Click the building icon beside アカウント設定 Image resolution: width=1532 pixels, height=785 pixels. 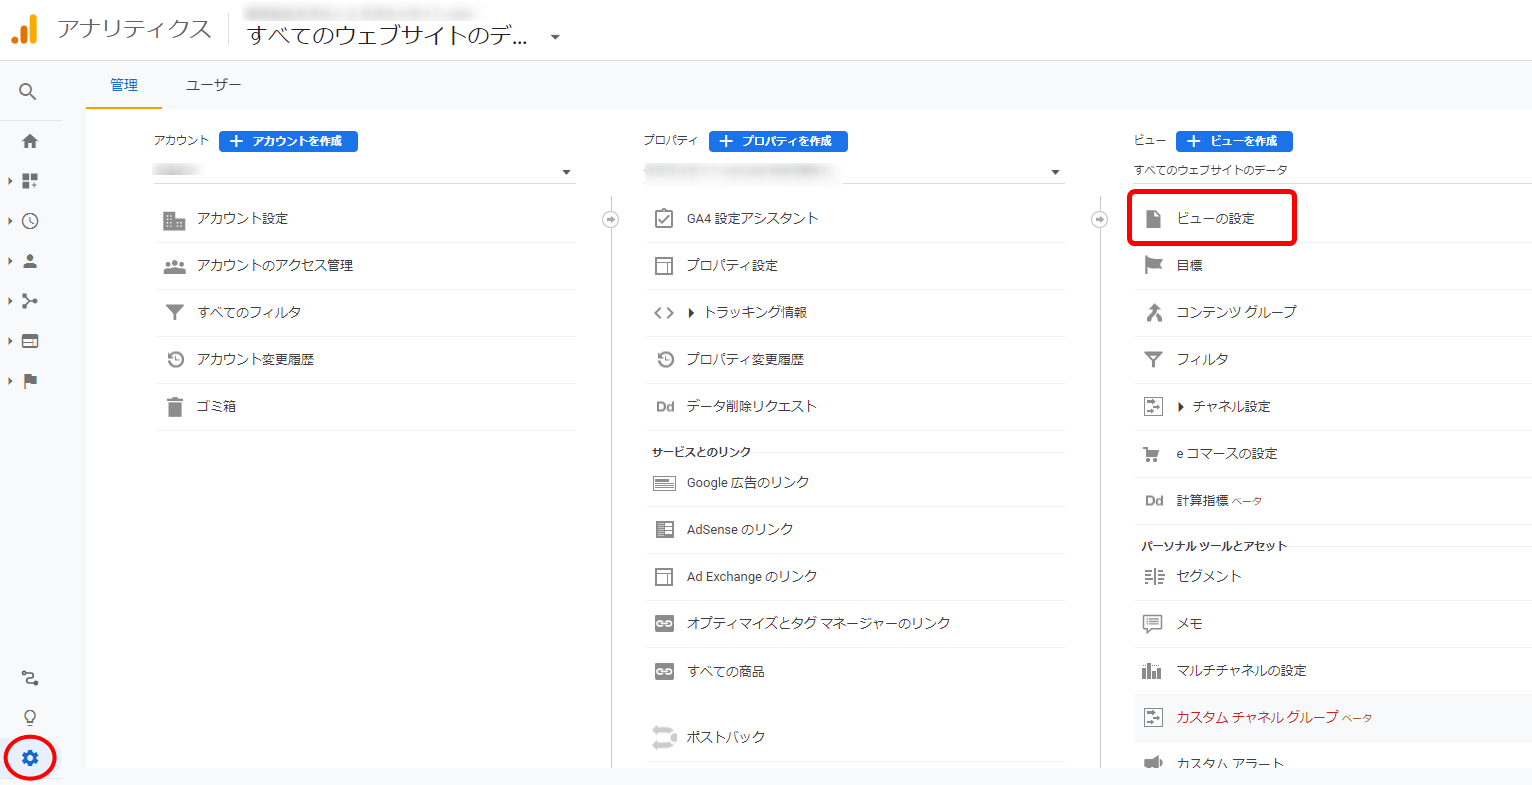click(x=174, y=220)
